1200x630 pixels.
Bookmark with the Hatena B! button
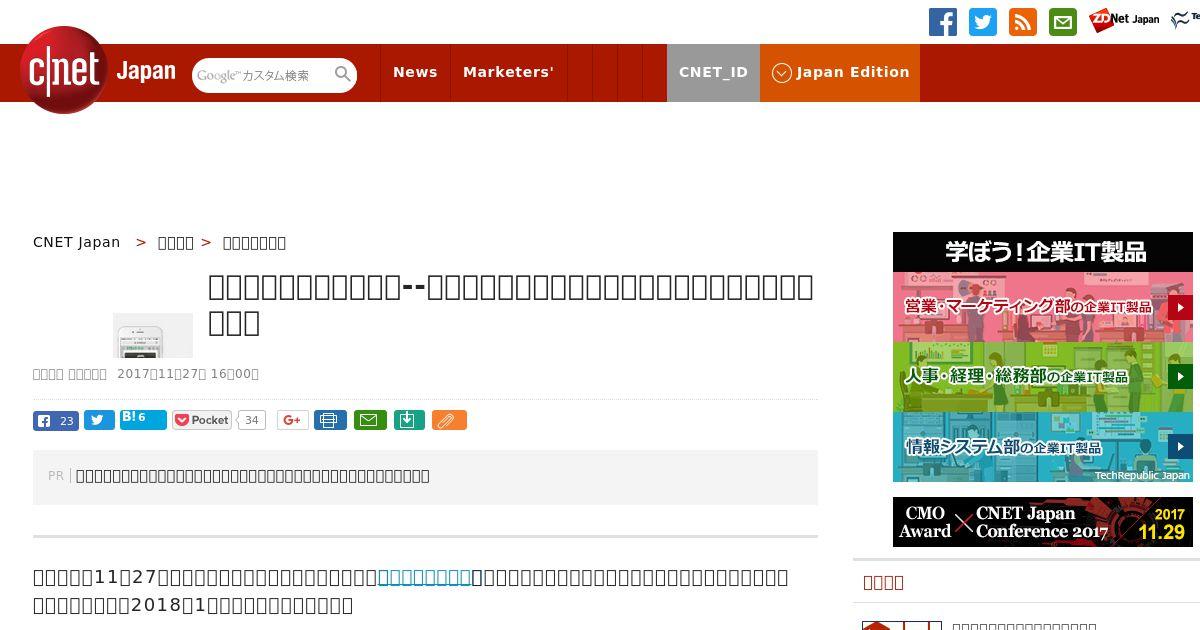[143, 419]
